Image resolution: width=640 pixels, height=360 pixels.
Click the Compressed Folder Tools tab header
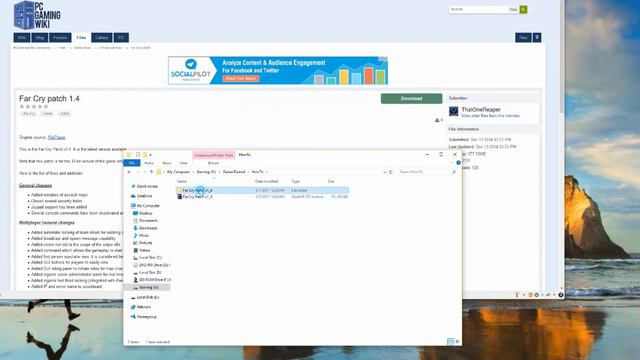pyautogui.click(x=213, y=155)
